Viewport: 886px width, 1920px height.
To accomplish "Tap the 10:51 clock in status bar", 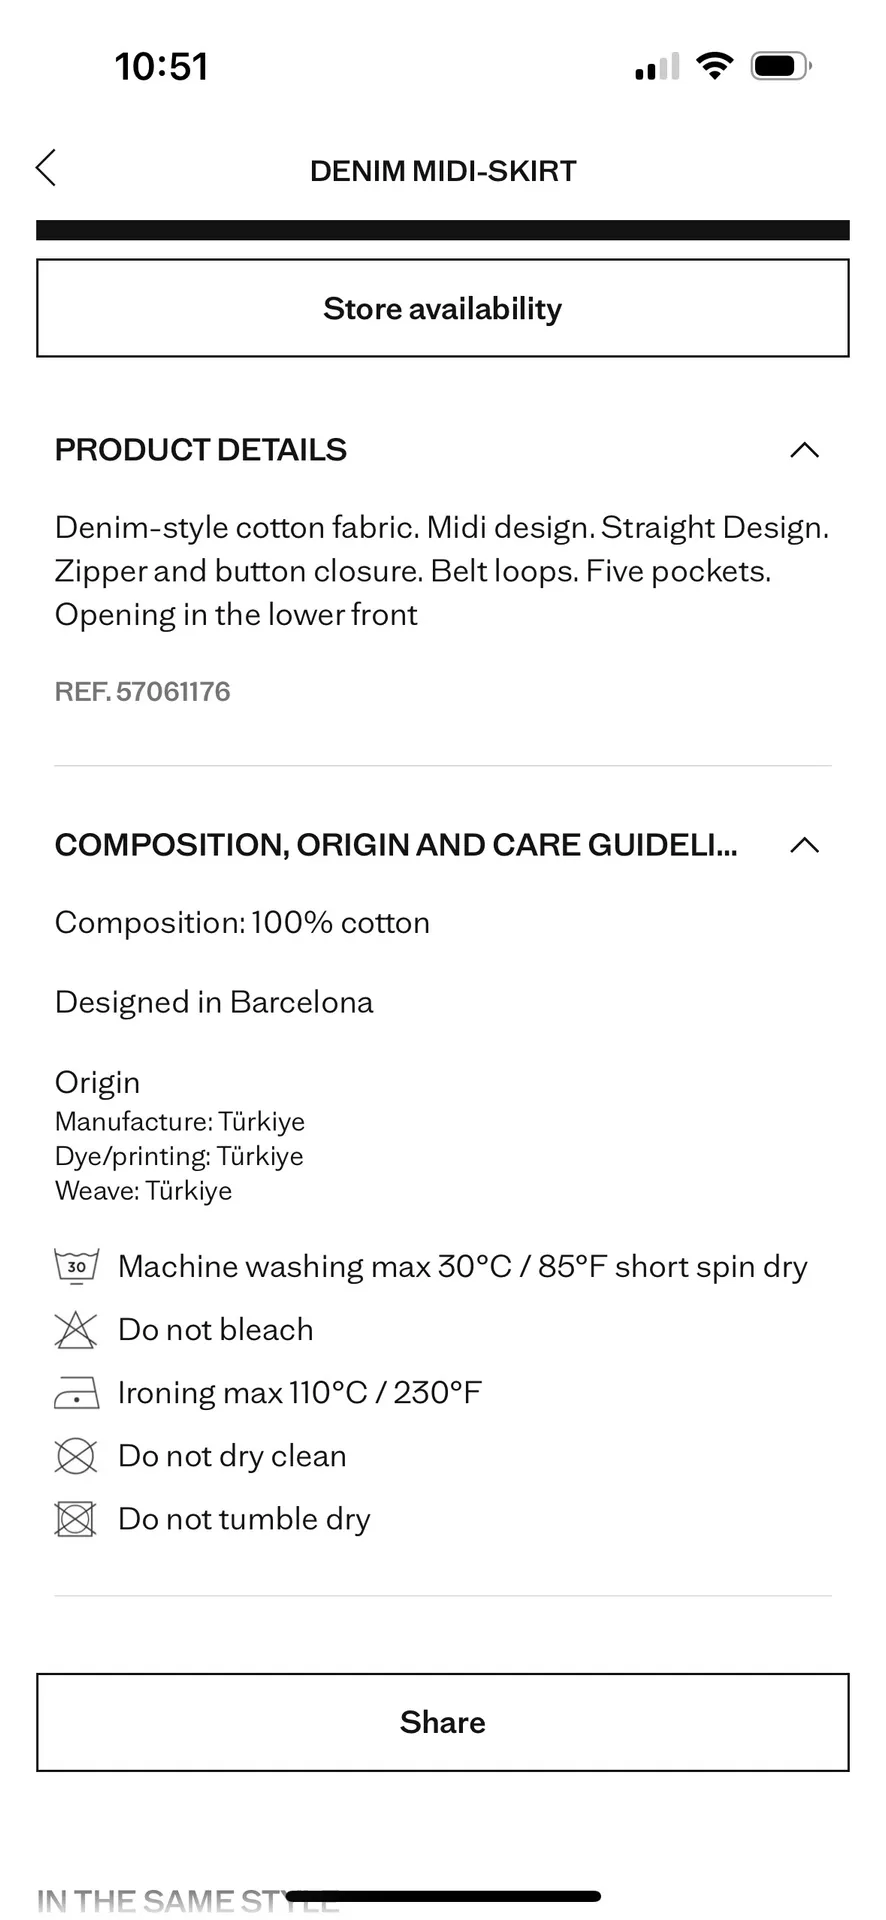I will 161,67.
